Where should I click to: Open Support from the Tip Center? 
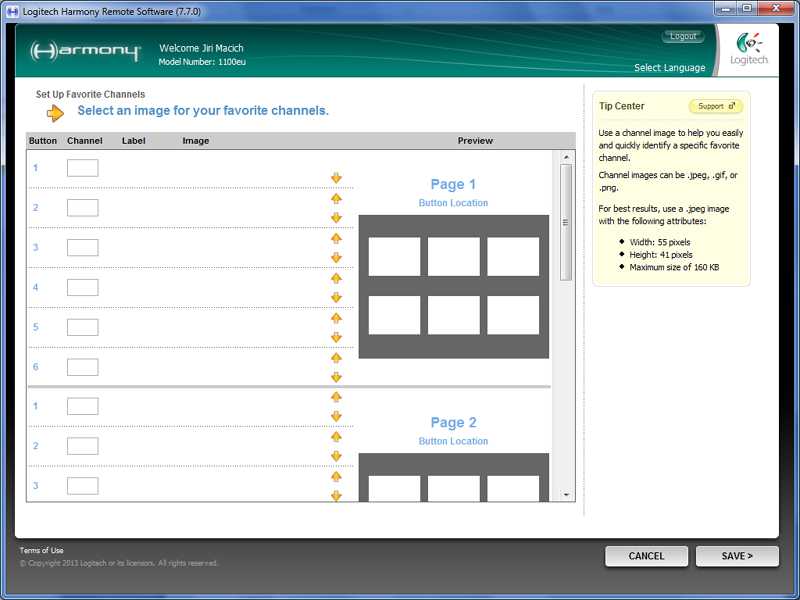[x=716, y=106]
